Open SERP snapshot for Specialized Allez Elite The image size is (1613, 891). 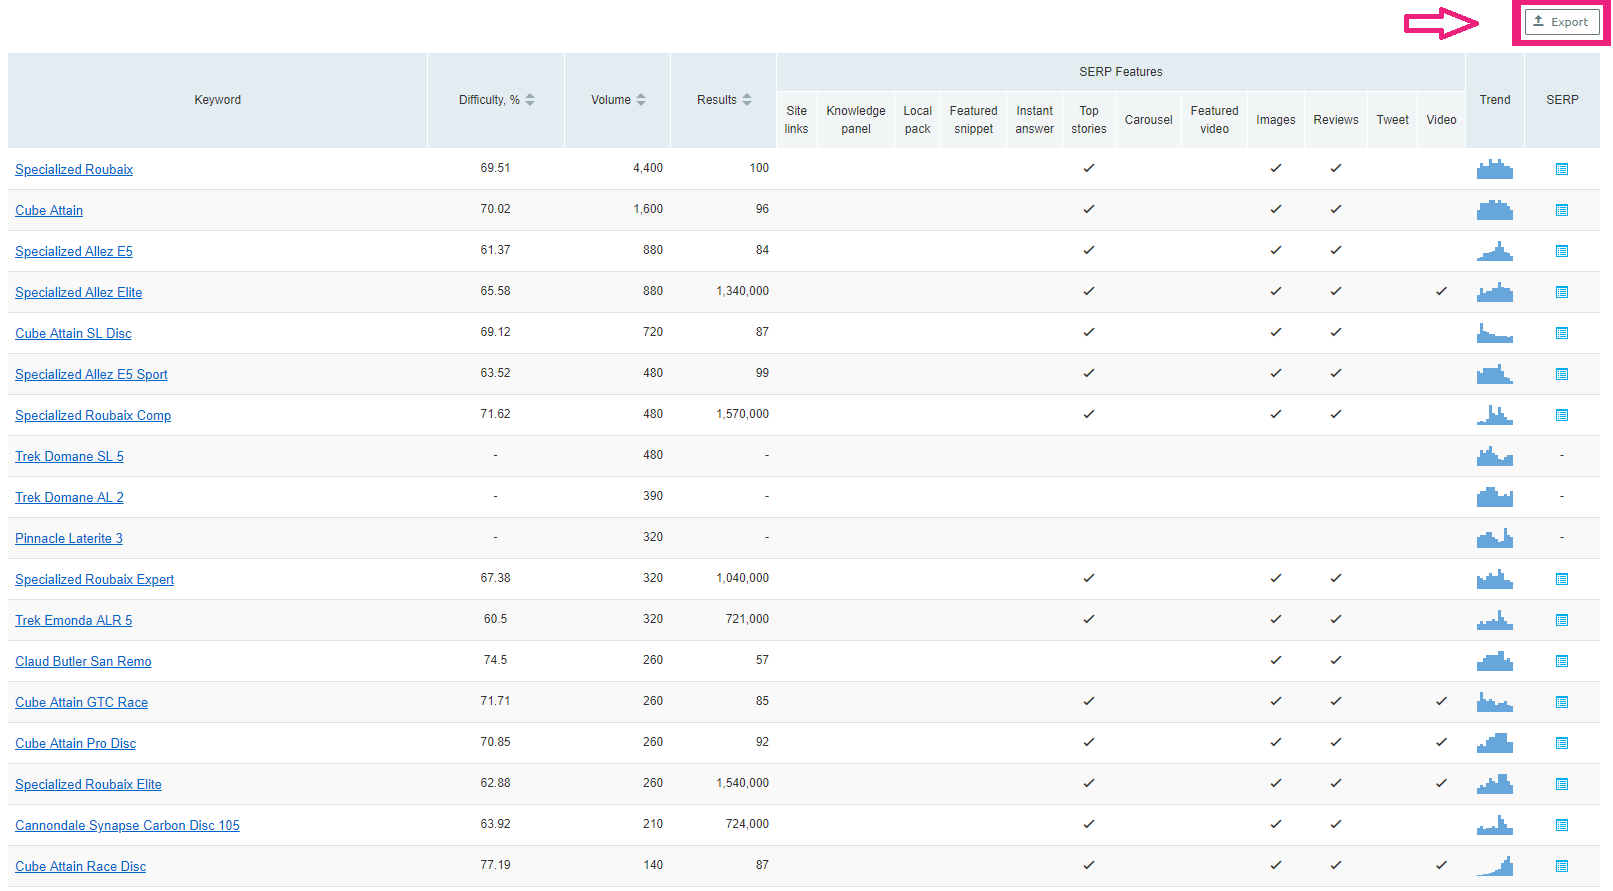click(x=1562, y=292)
